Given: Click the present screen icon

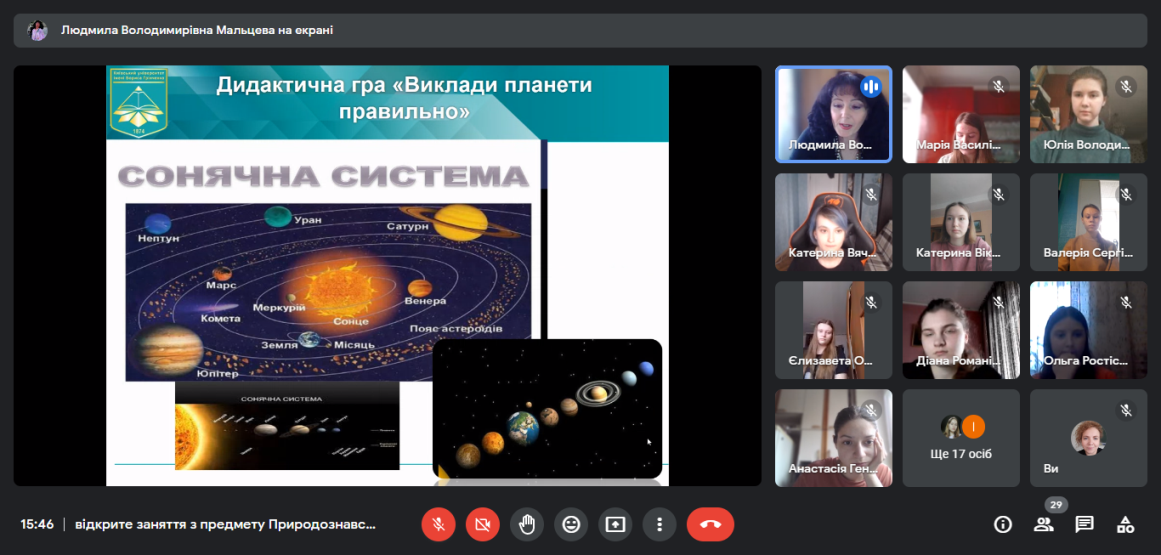Looking at the screenshot, I should point(615,524).
